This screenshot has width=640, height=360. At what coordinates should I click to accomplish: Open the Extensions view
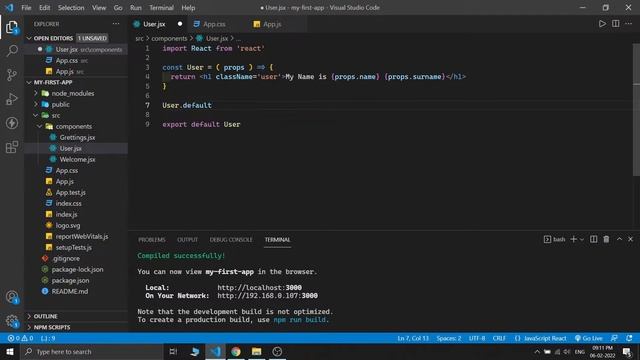[12, 147]
